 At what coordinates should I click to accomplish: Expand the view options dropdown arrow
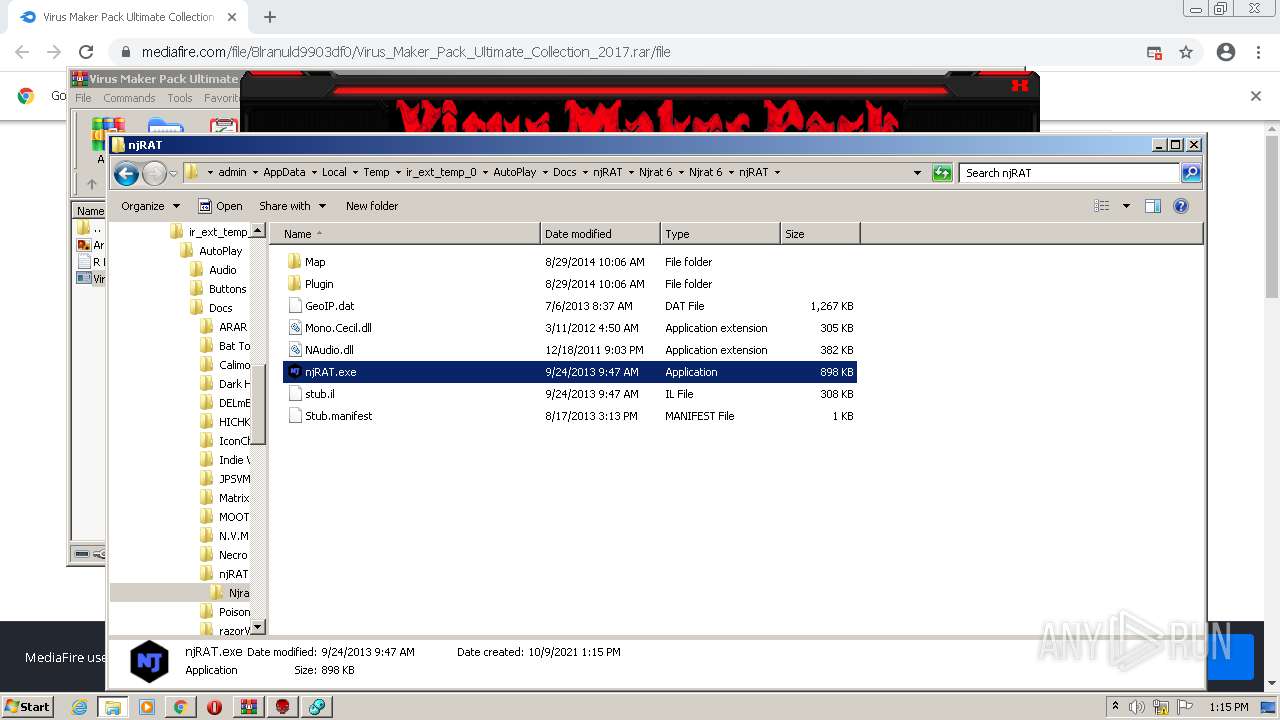coord(1126,206)
